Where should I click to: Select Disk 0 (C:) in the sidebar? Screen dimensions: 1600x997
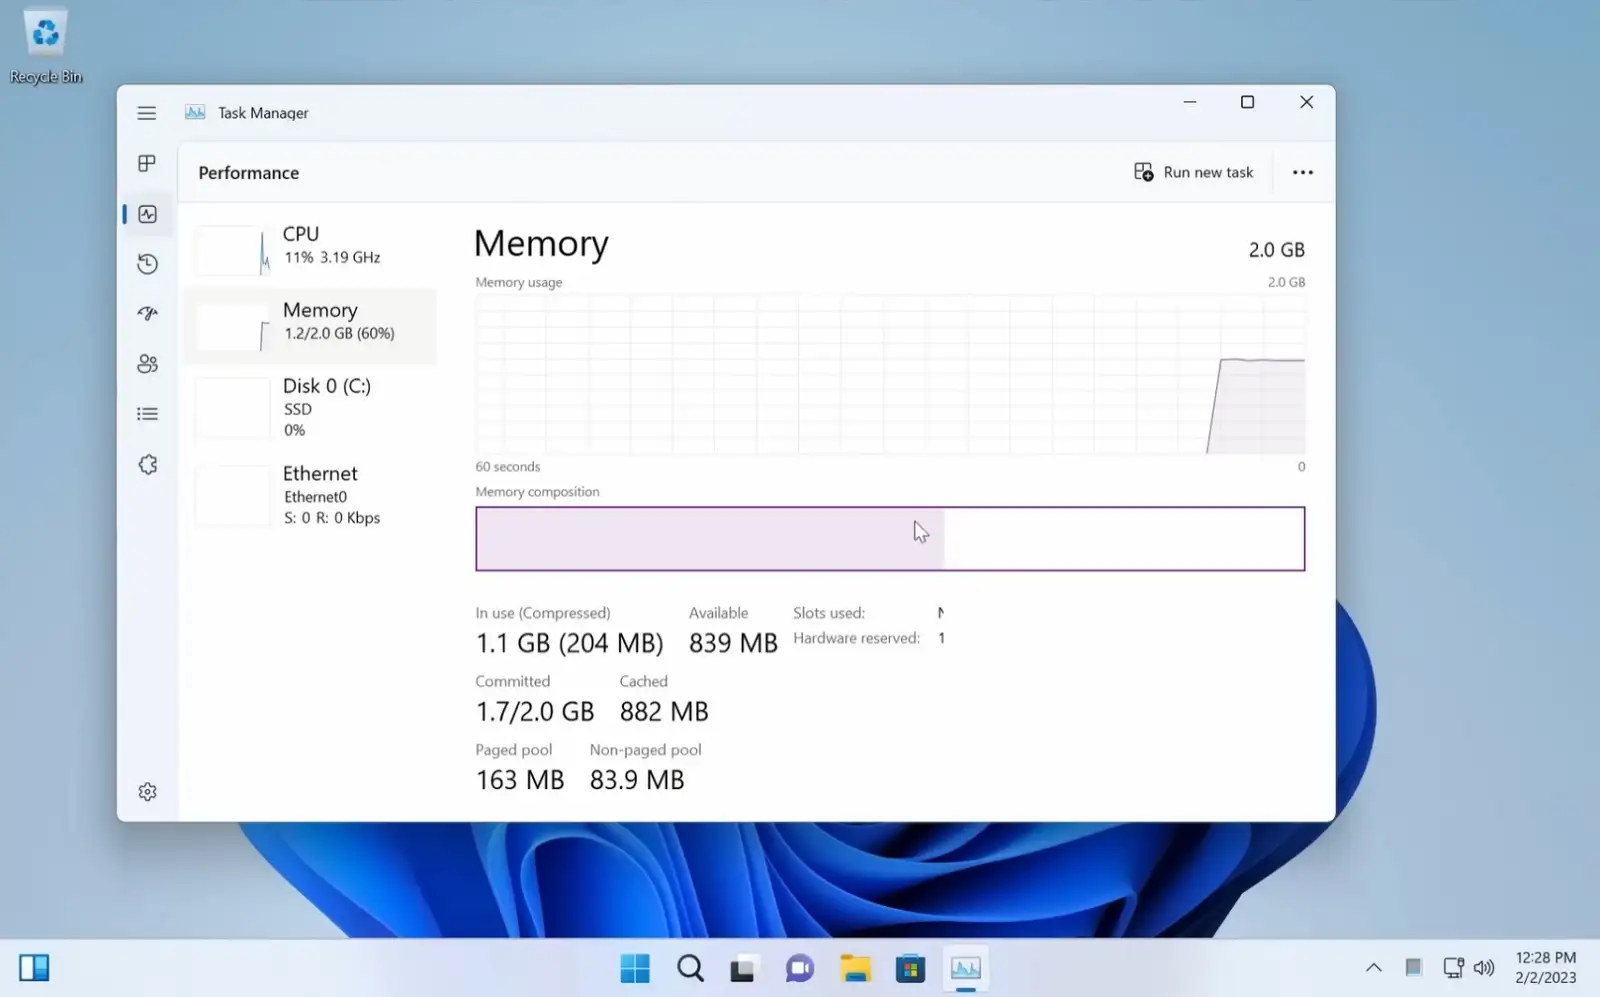coord(310,407)
